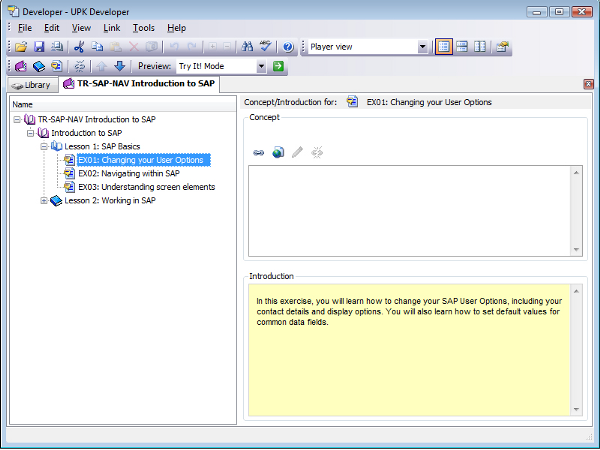
Task: Expand Lesson 2: Working in SAP
Action: pos(44,201)
